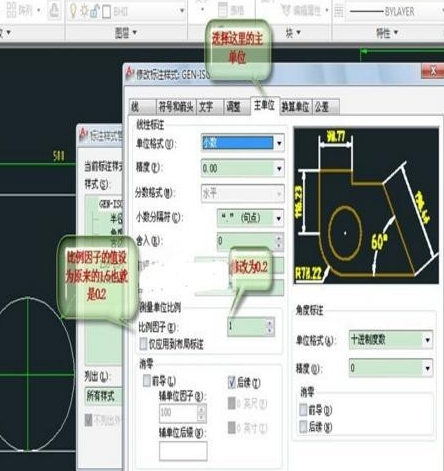The width and height of the screenshot is (444, 471).
Task: Click the Edit Attributes (编辑属性) icon
Action: coord(286,10)
